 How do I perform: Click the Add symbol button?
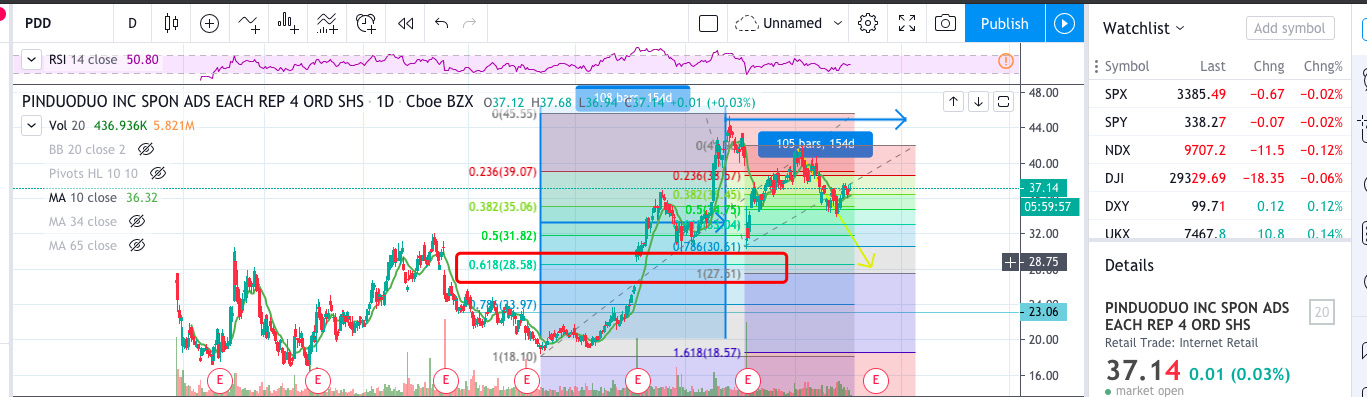(x=1289, y=29)
